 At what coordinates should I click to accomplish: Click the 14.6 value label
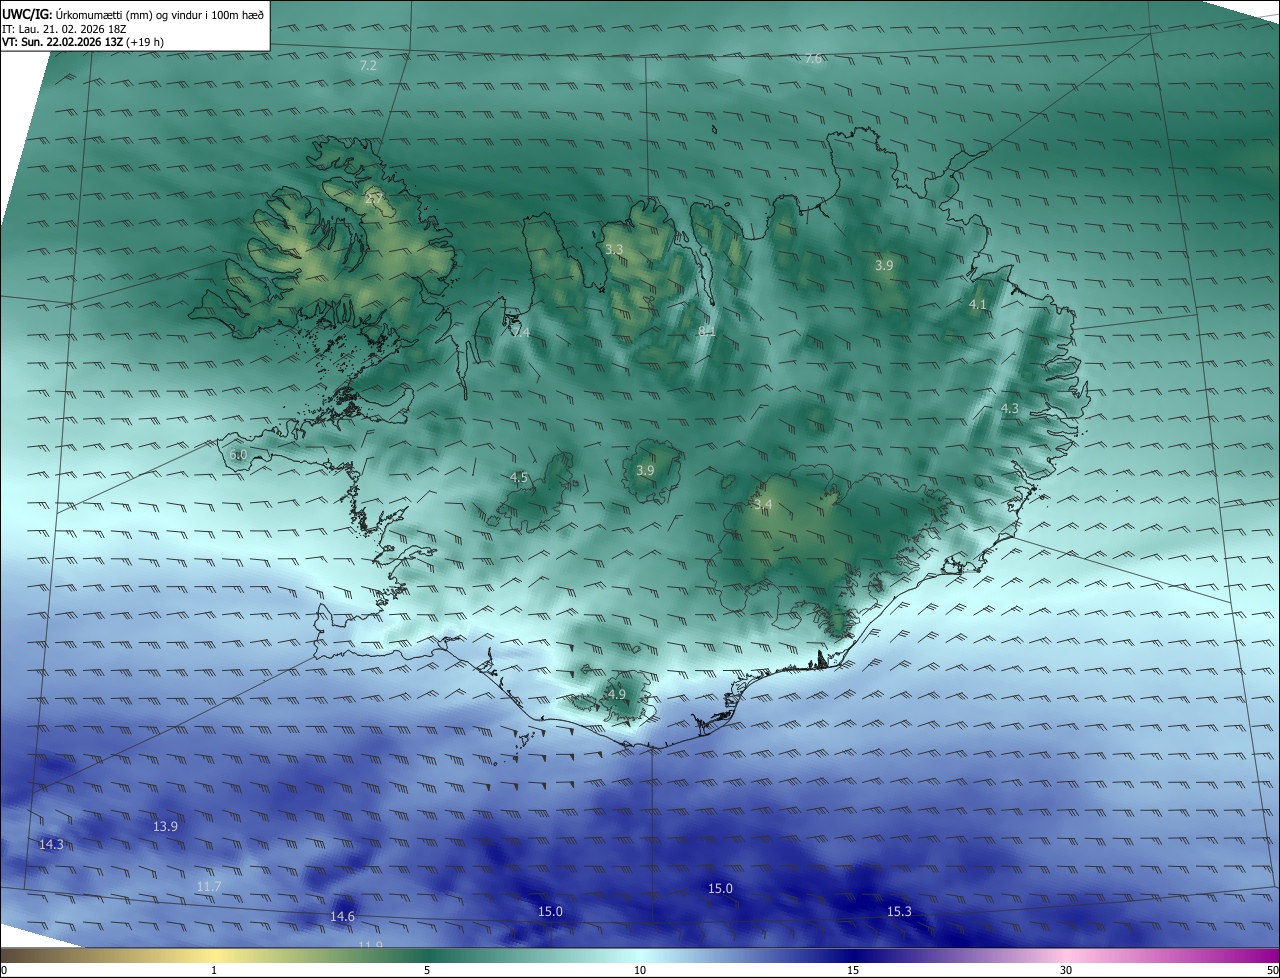(342, 916)
